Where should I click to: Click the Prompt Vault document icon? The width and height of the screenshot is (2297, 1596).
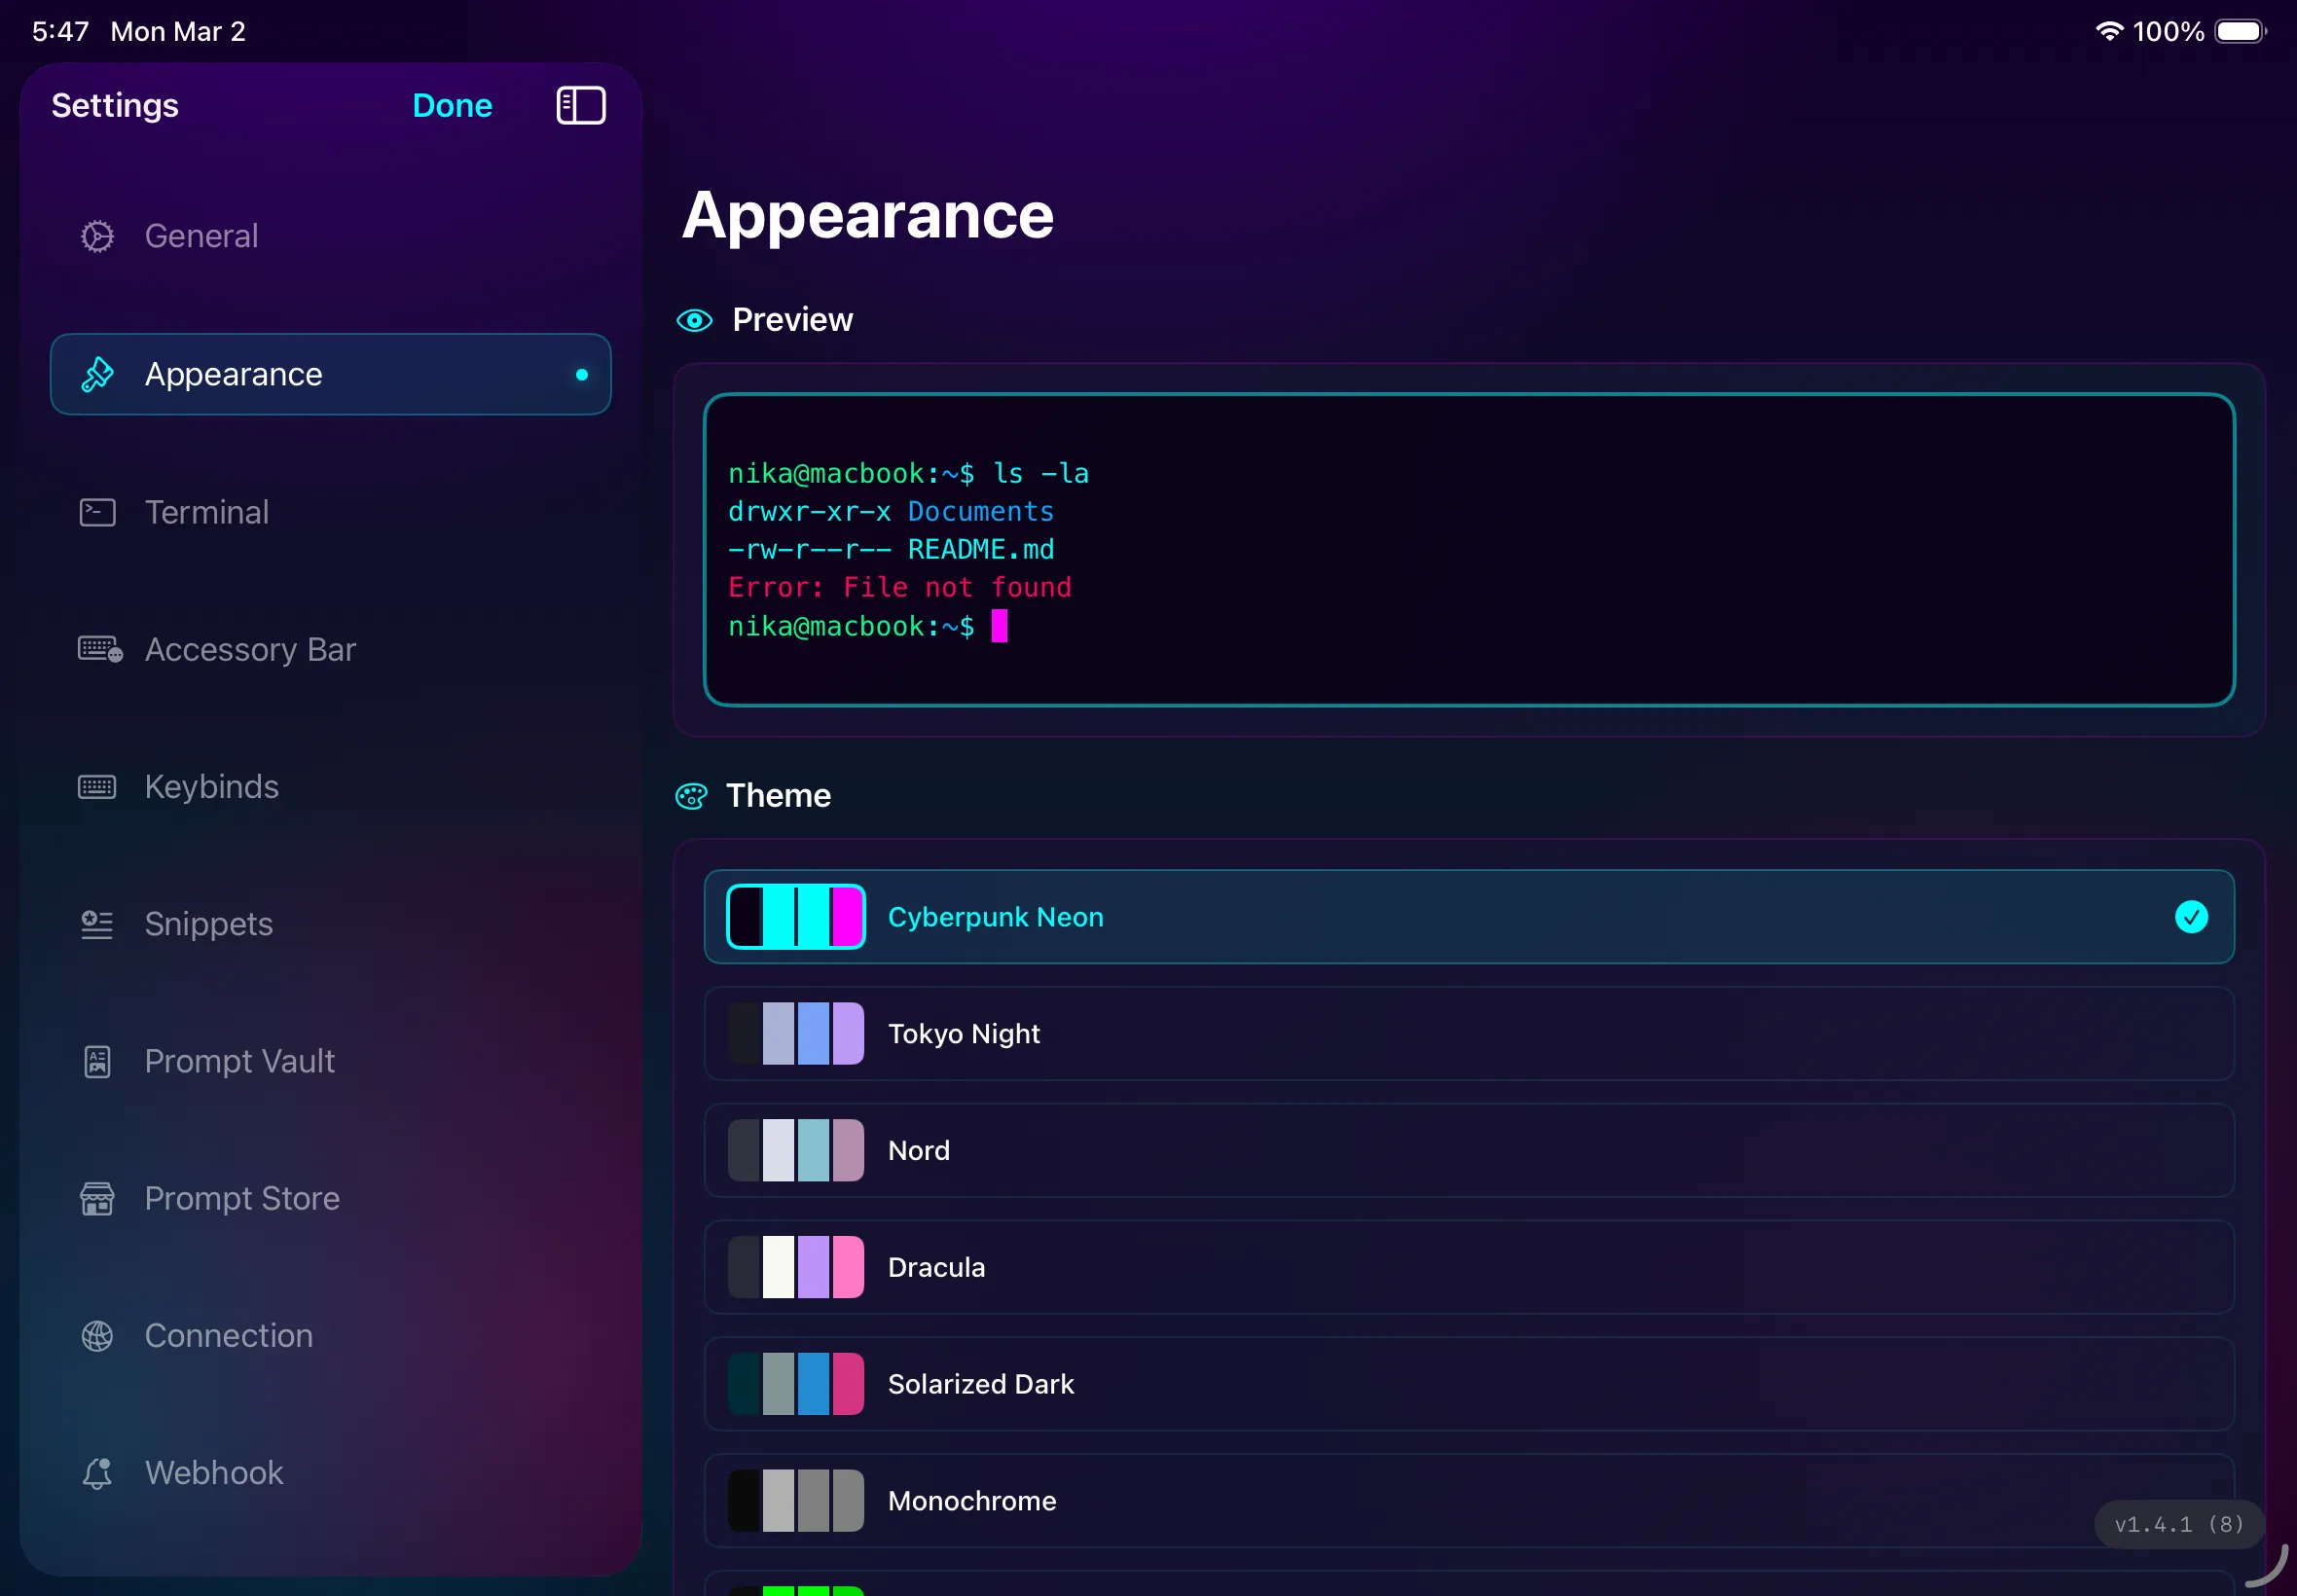[x=97, y=1061]
